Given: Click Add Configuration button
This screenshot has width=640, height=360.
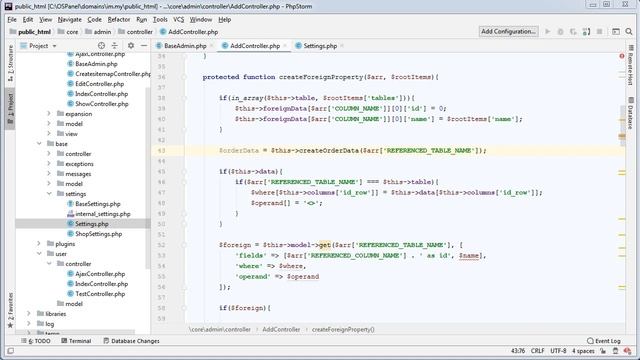Looking at the screenshot, I should point(508,31).
